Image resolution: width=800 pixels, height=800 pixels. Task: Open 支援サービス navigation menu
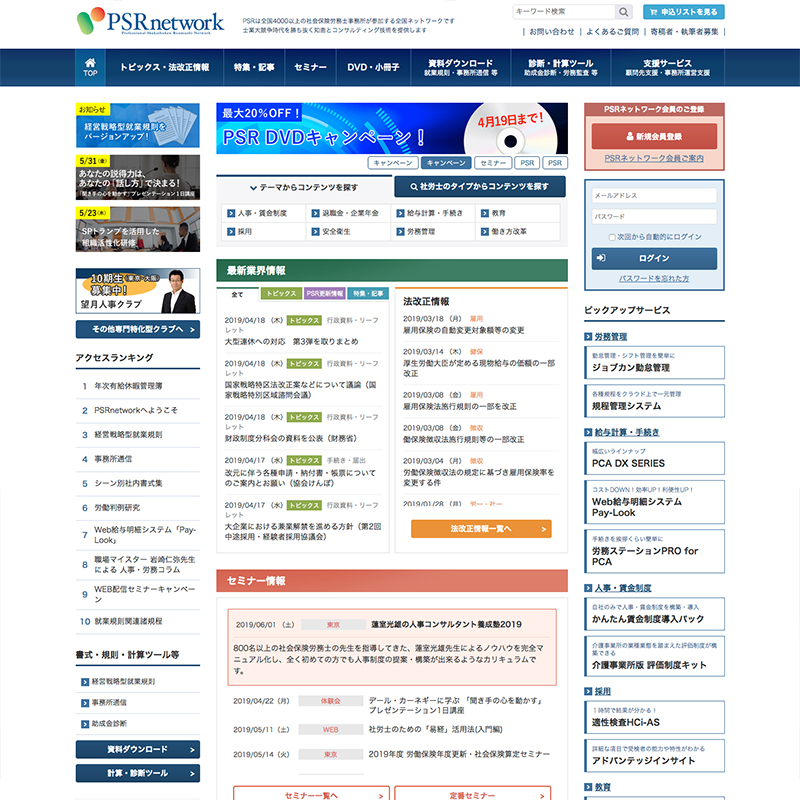(x=667, y=67)
